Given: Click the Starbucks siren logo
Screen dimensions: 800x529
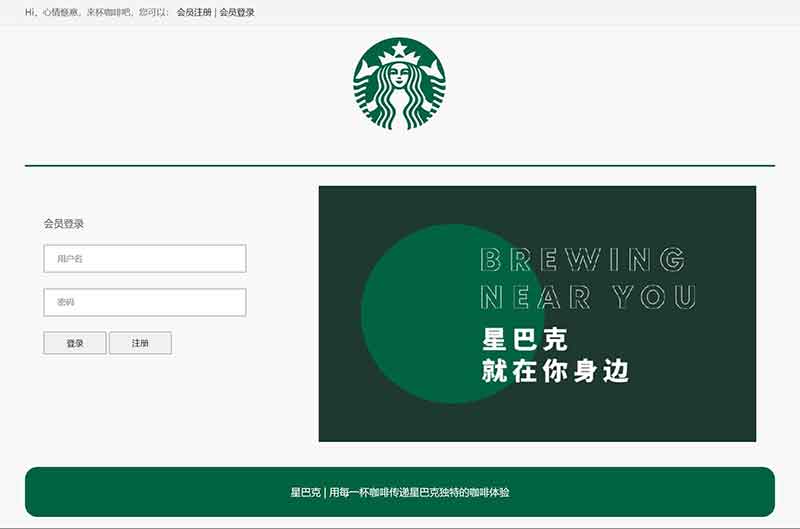Looking at the screenshot, I should (x=399, y=85).
